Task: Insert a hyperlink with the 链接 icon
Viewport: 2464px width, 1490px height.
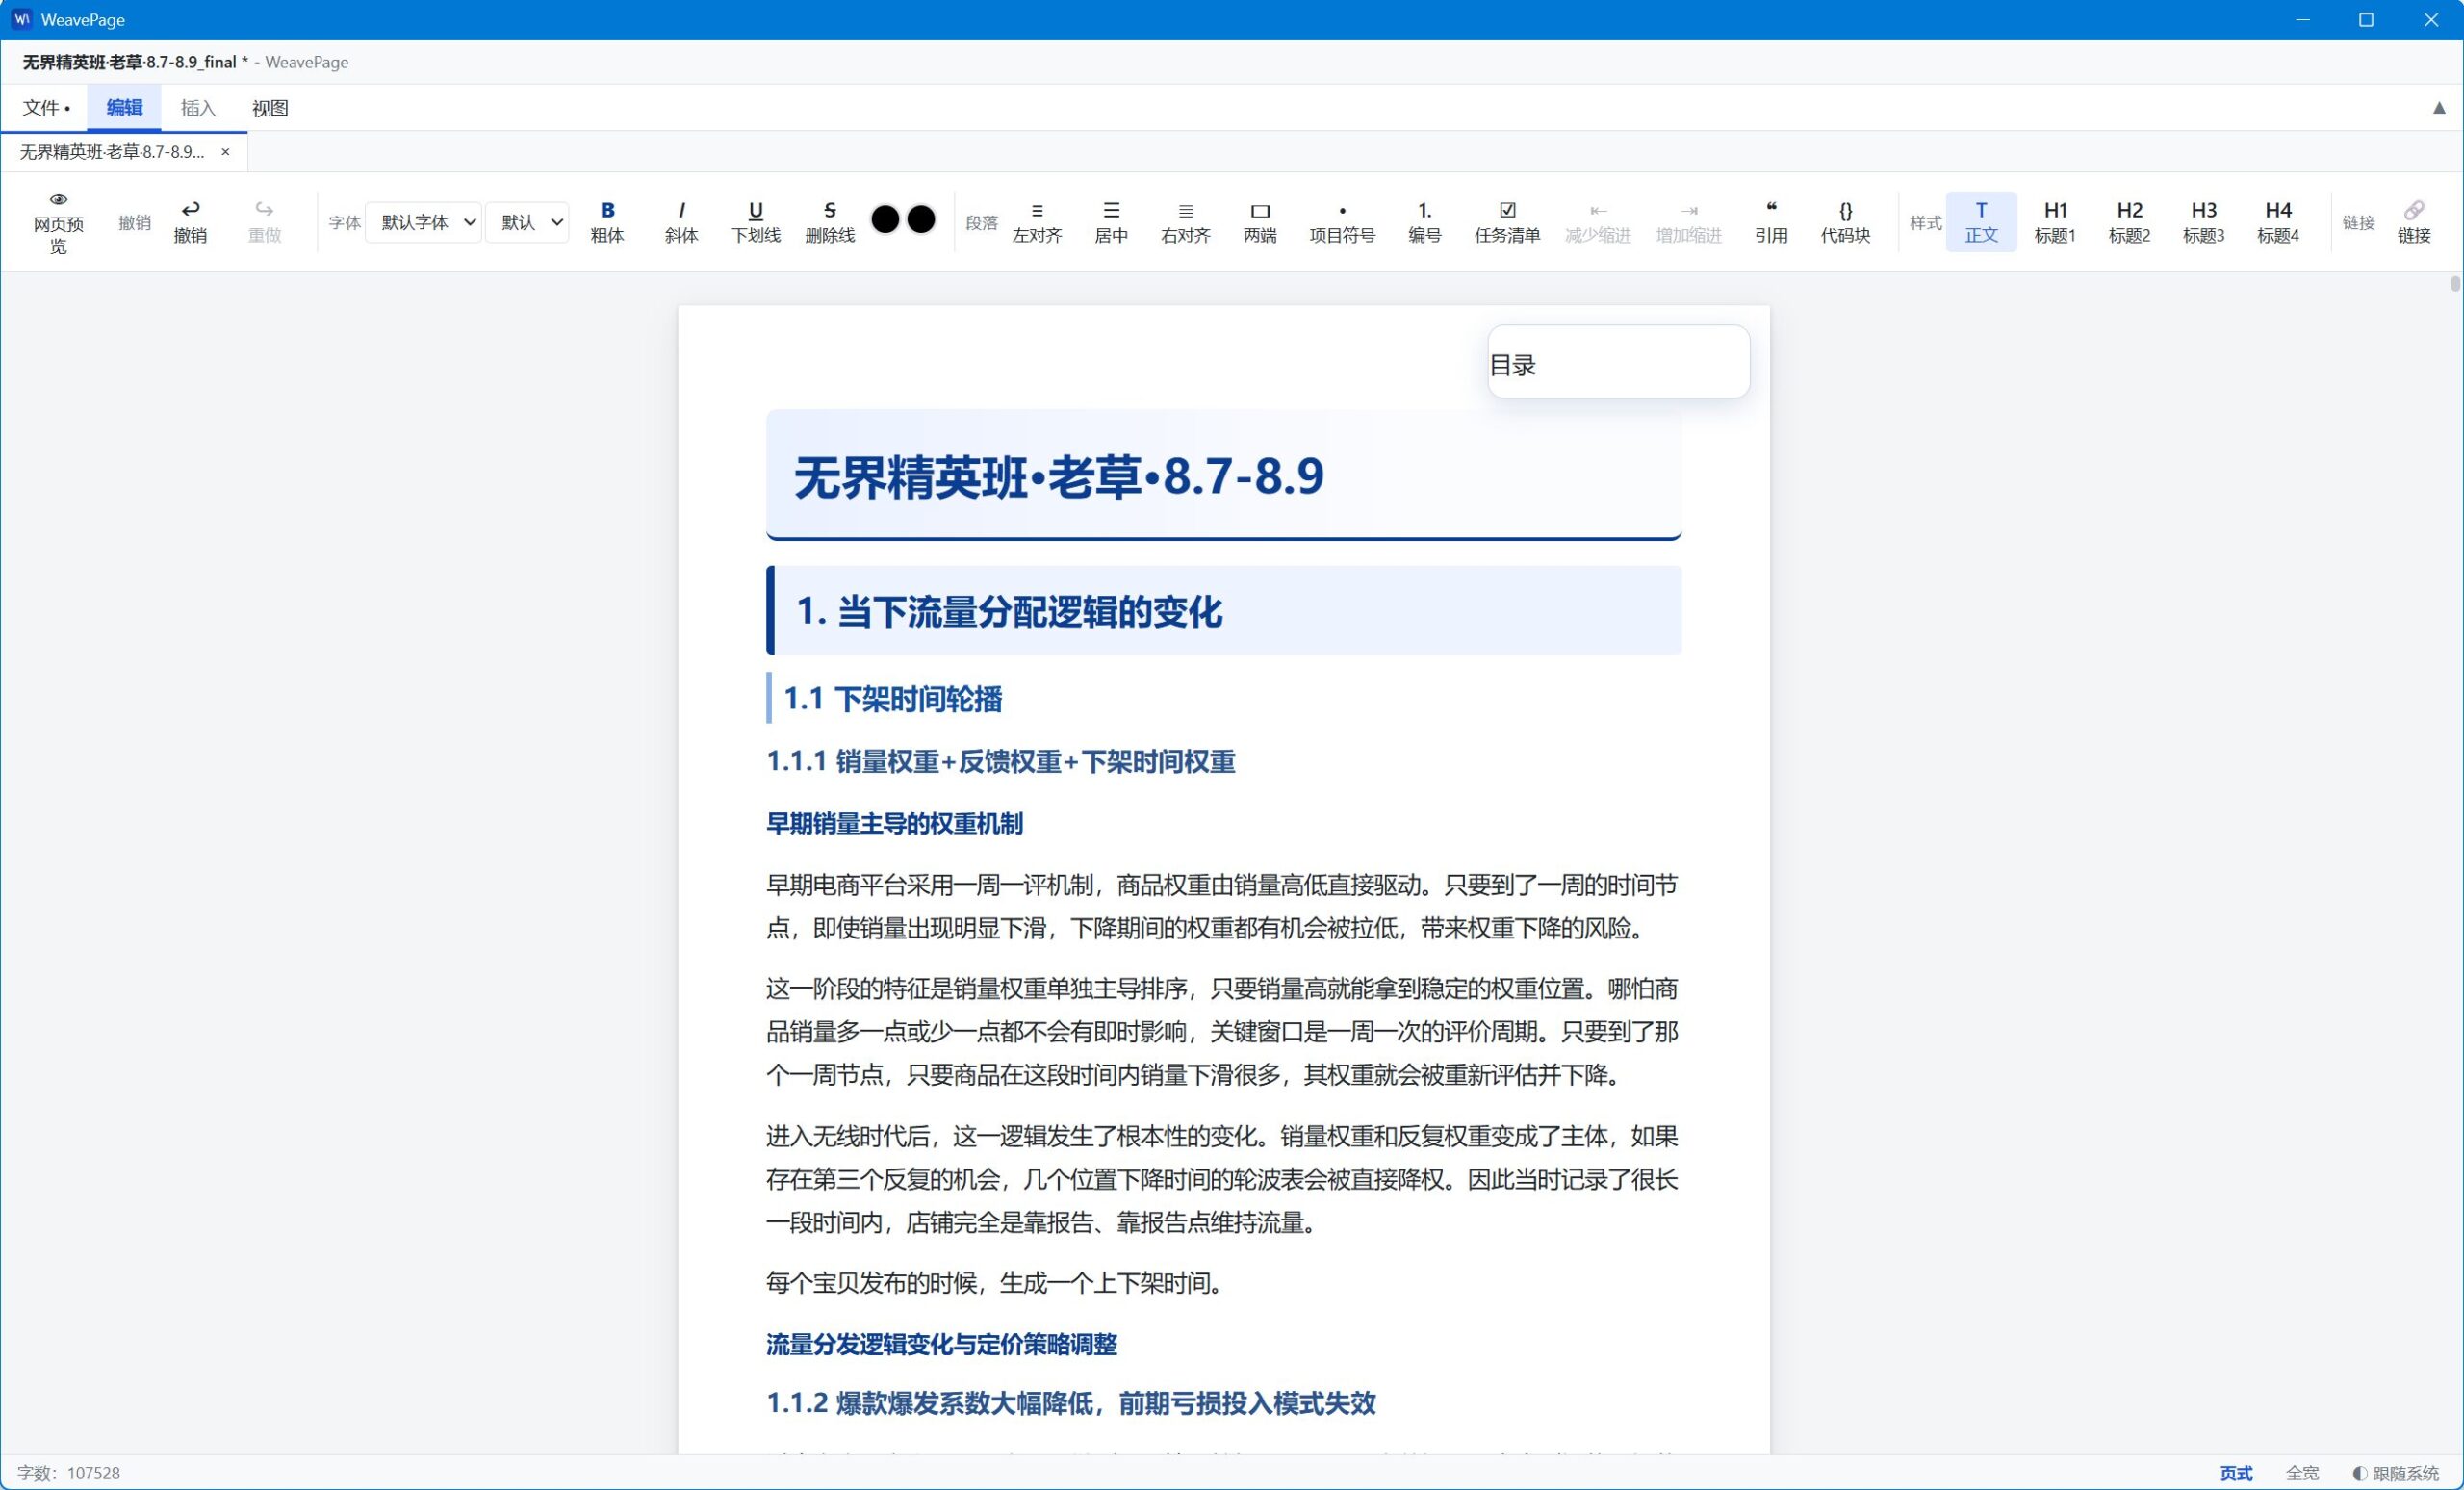Action: click(x=2413, y=222)
